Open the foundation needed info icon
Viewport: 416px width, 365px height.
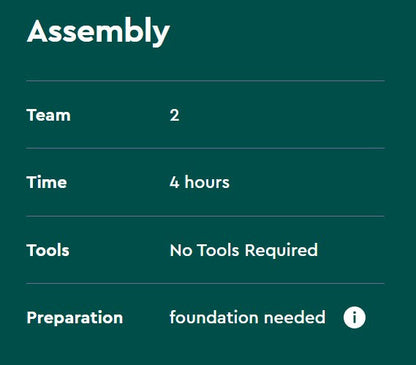click(354, 317)
